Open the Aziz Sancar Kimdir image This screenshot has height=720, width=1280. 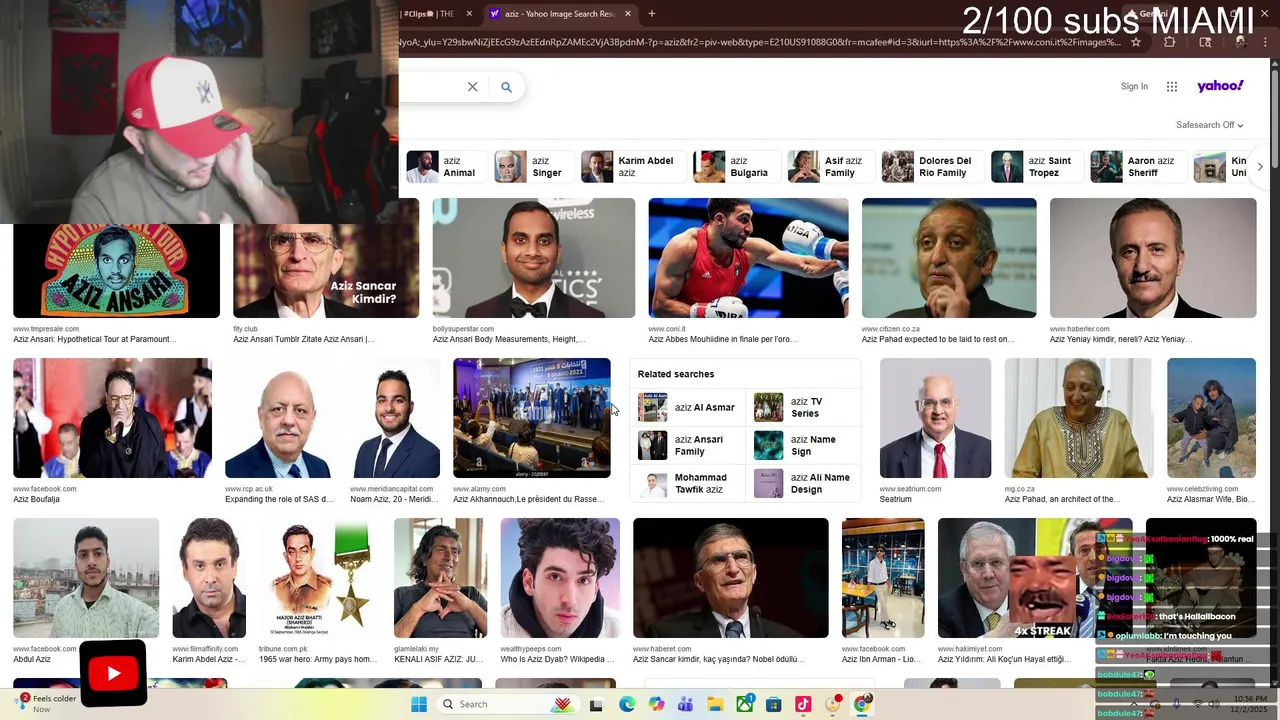[326, 271]
